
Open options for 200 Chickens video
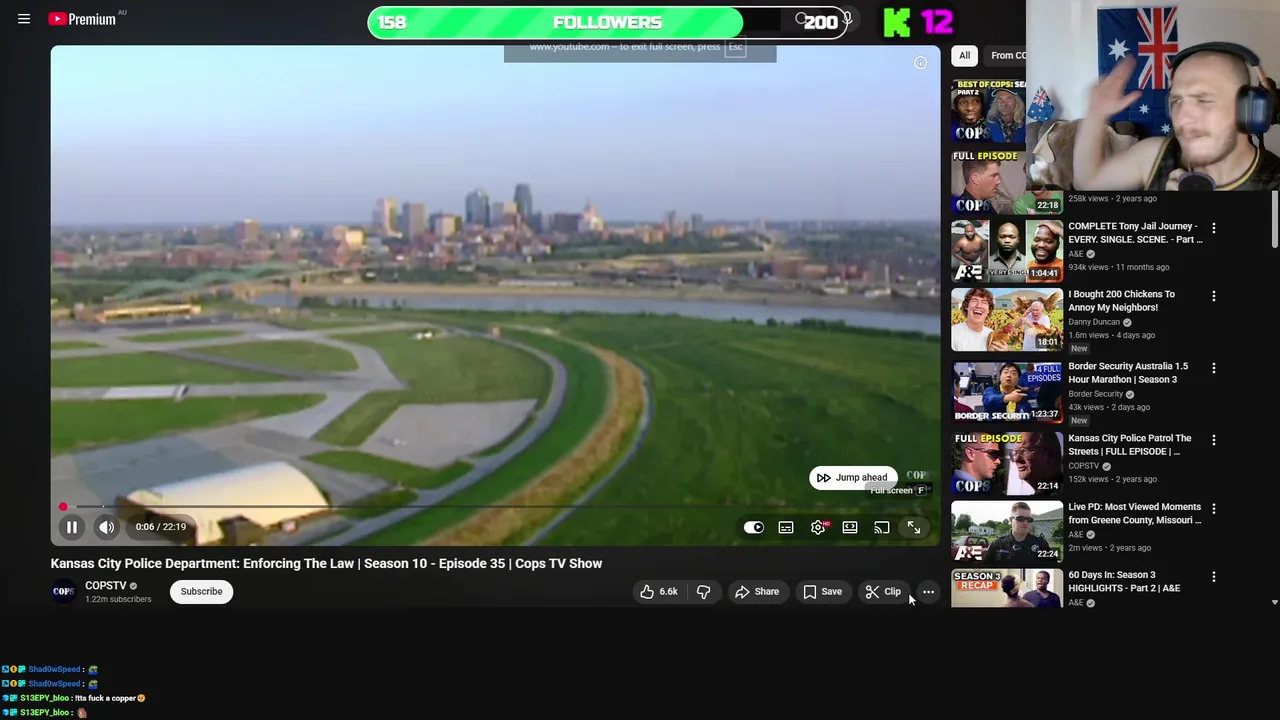1214,296
